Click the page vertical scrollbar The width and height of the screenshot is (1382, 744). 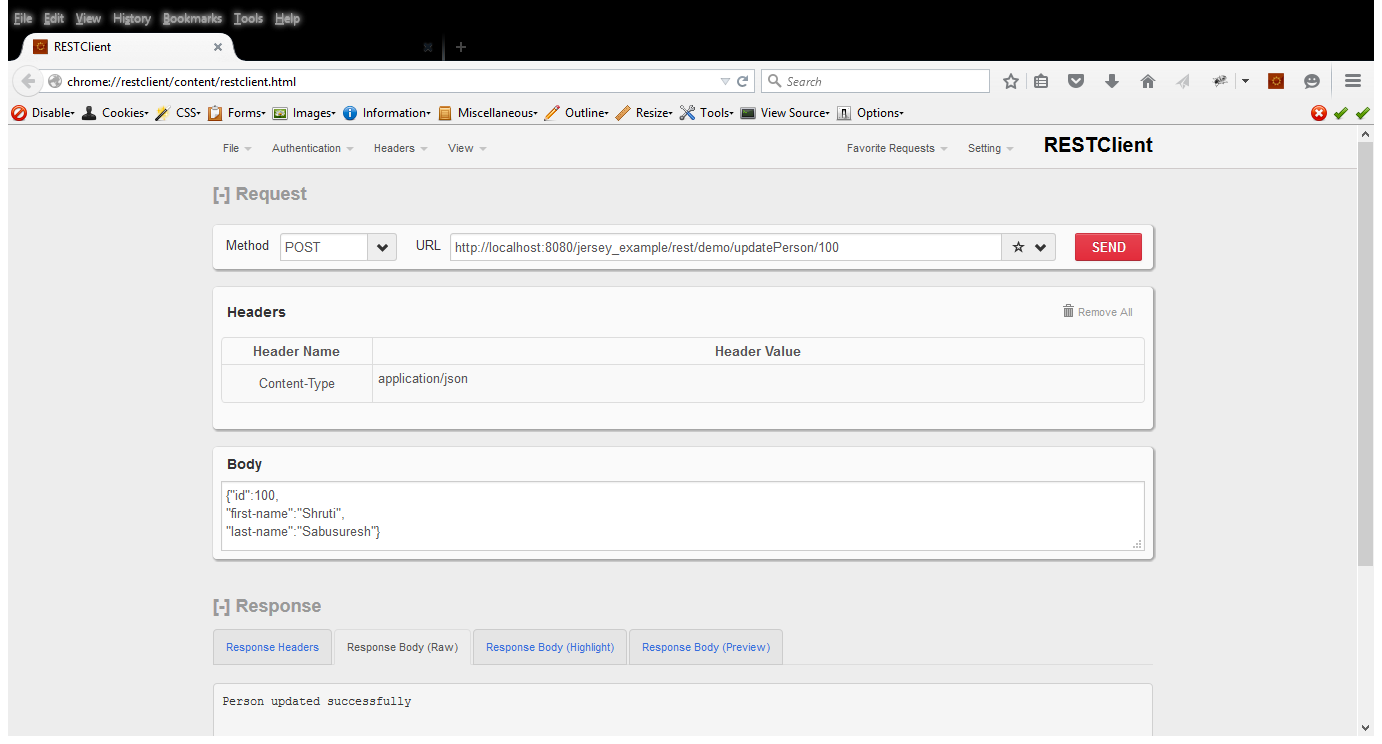[1366, 353]
